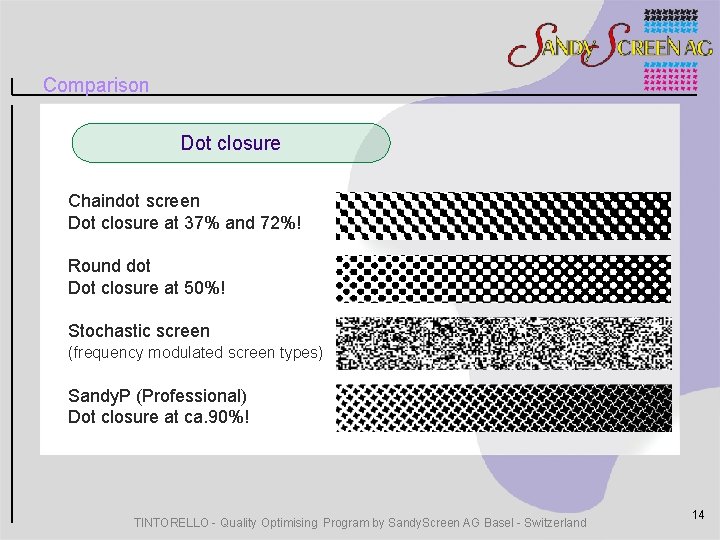Click the chaindot screen pattern strip
Image resolution: width=720 pixels, height=540 pixels.
coord(503,216)
